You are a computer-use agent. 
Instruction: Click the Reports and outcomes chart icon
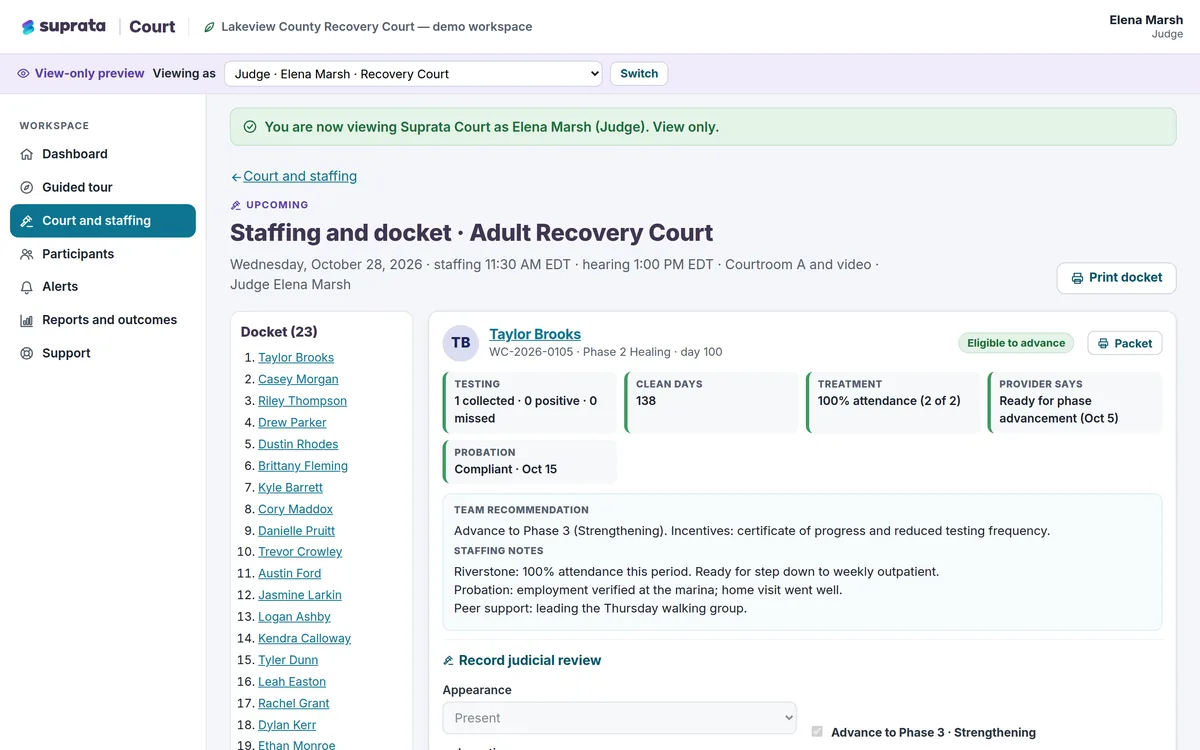pyautogui.click(x=27, y=320)
